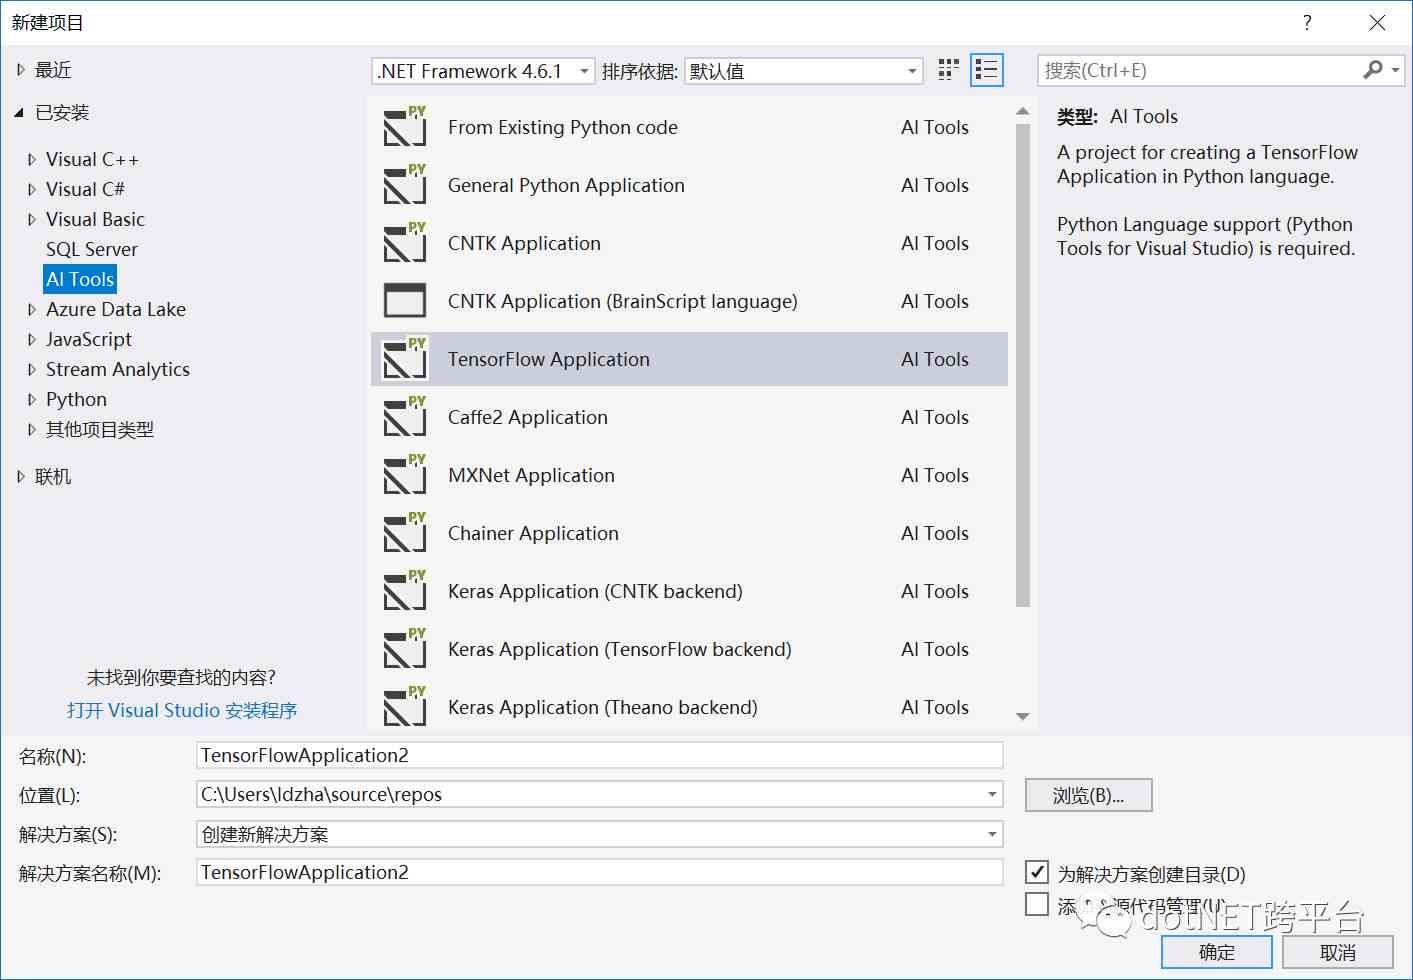Open the search options dropdown arrow
Image resolution: width=1413 pixels, height=980 pixels.
[1395, 70]
